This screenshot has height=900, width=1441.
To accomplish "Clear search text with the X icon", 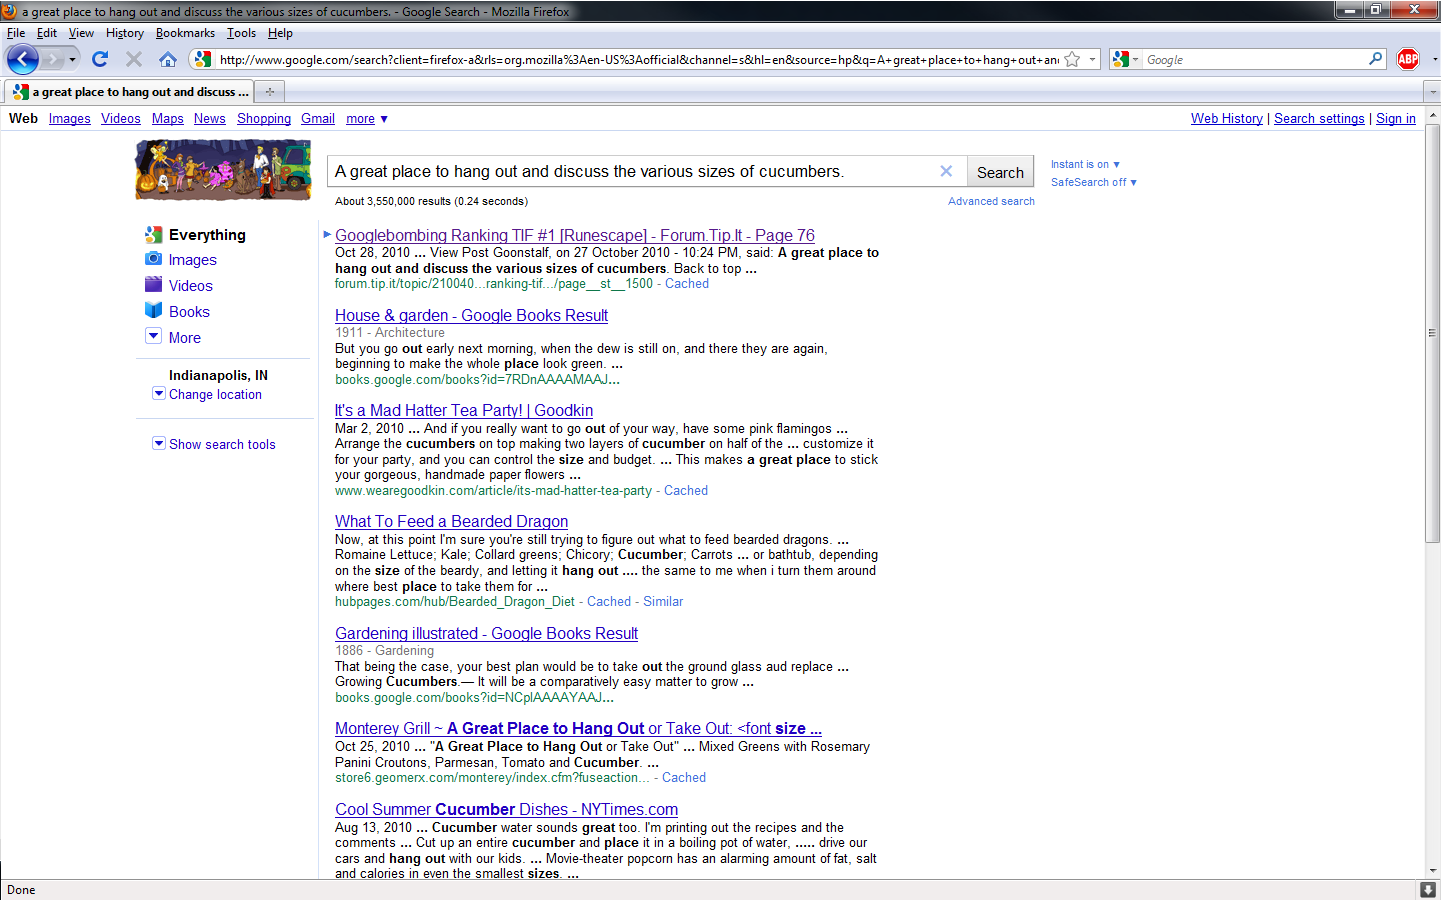I will coord(946,171).
